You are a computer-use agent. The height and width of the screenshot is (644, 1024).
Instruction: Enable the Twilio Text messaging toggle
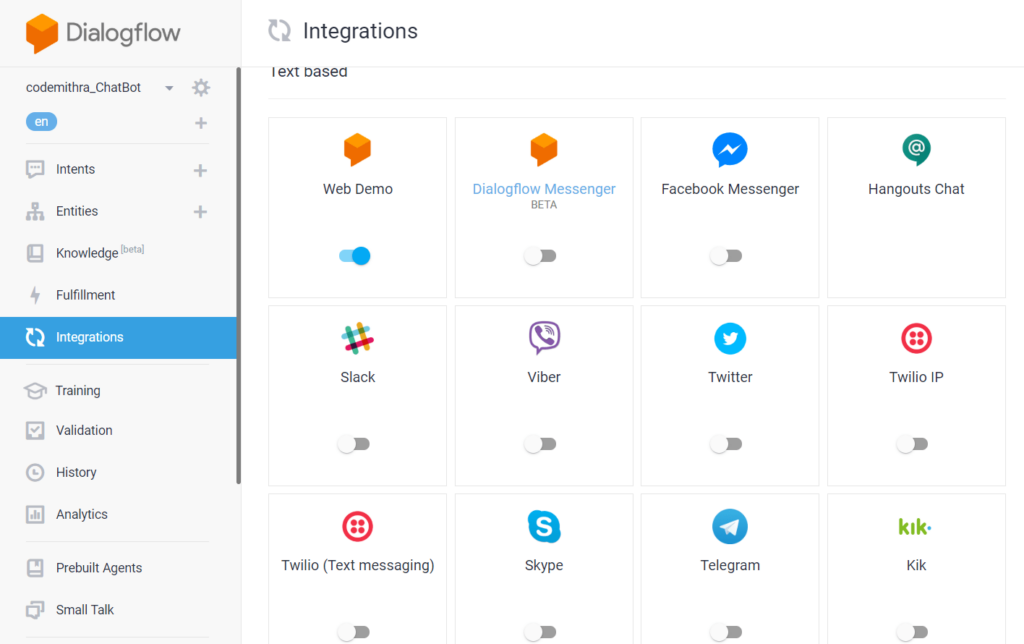354,632
